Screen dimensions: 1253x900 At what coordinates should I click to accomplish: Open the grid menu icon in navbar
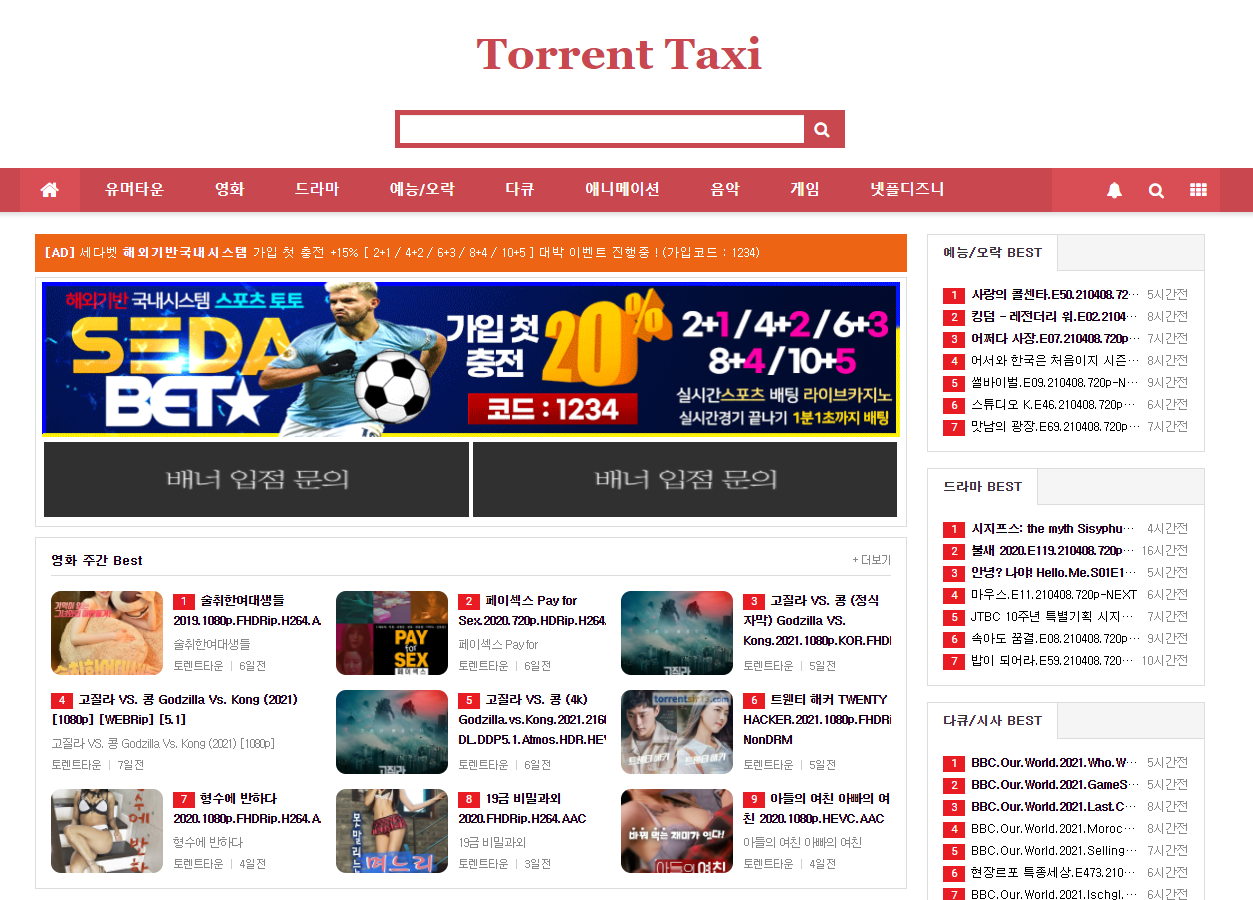tap(1198, 190)
